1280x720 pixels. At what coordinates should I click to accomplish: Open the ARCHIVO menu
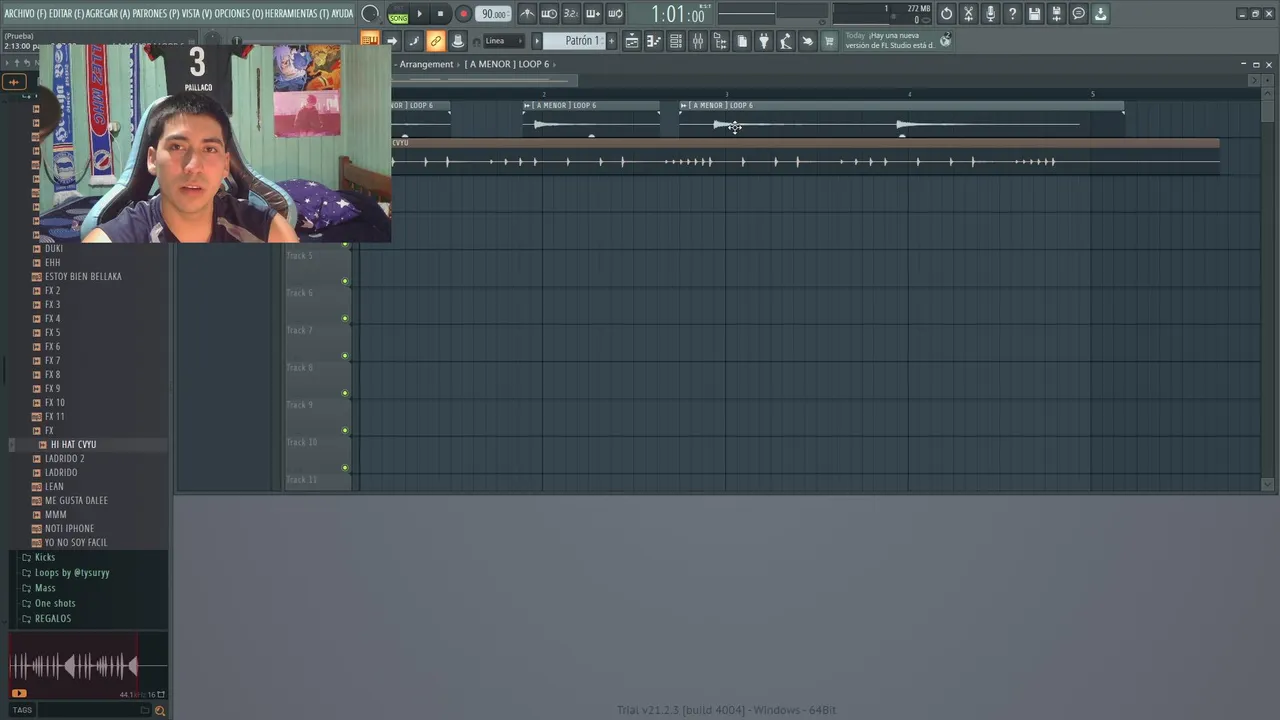(25, 14)
